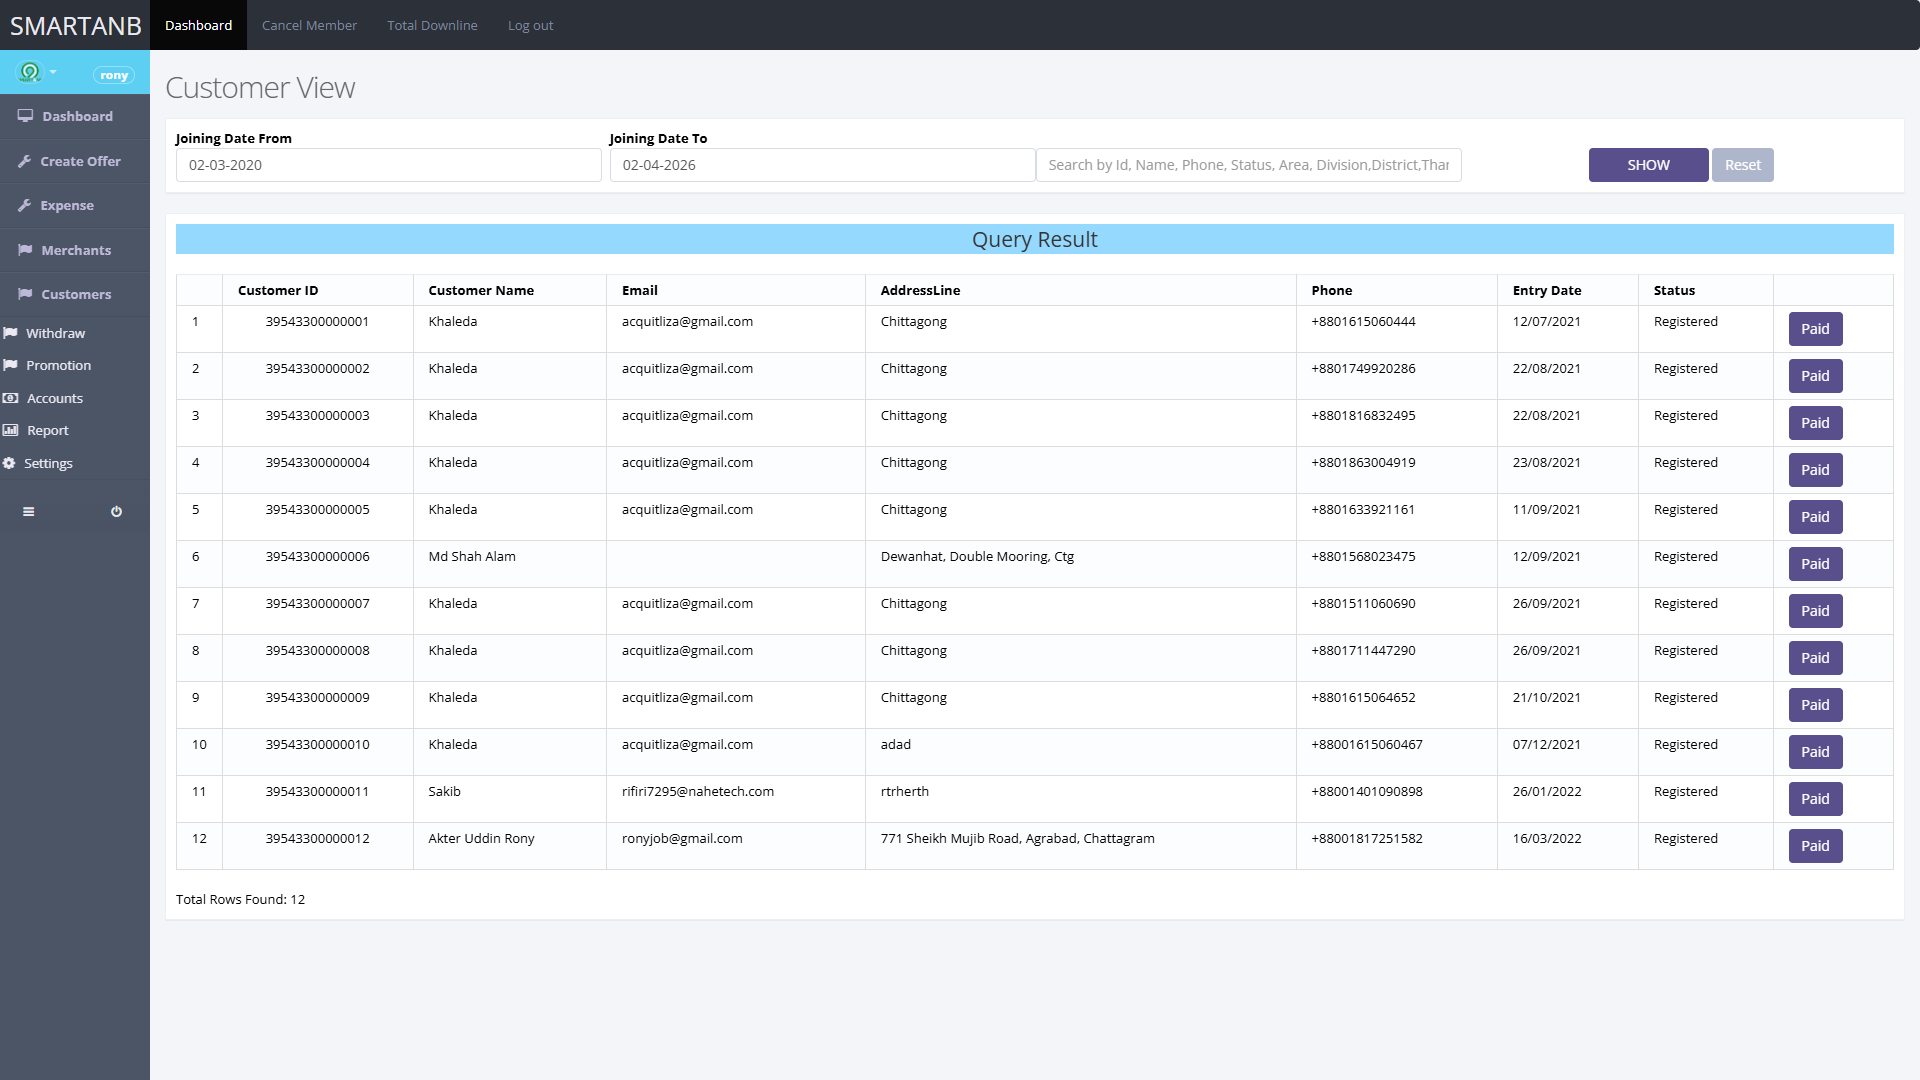Click the Settings gear icon
This screenshot has width=1920, height=1080.
point(9,463)
